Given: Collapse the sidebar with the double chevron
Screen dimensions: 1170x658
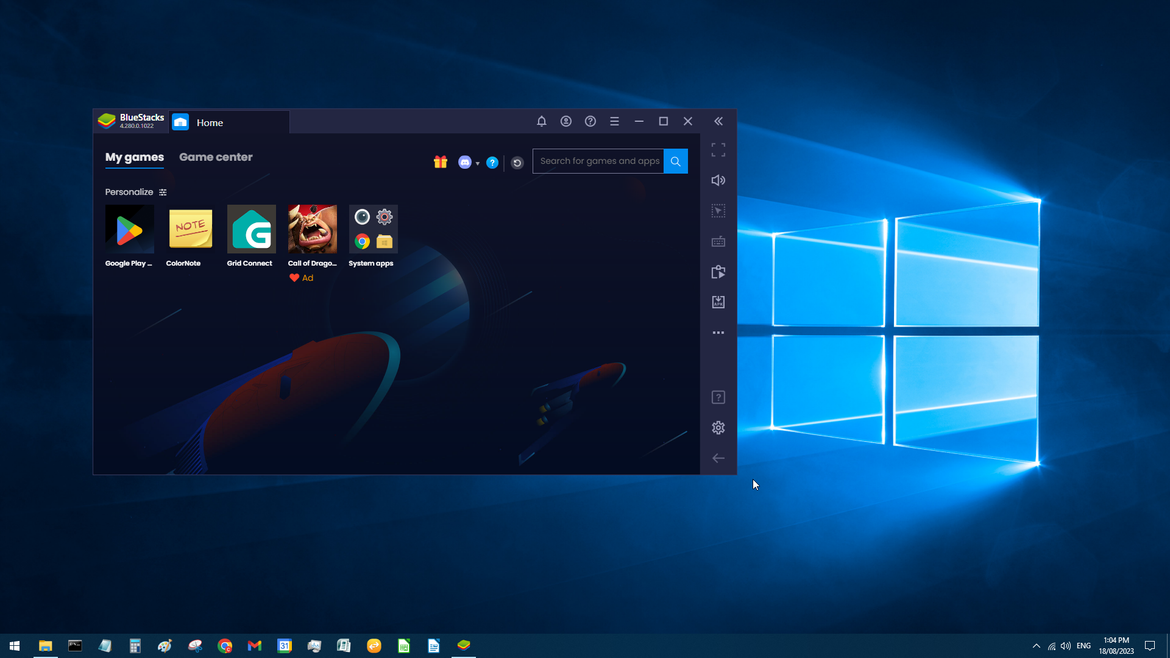Looking at the screenshot, I should tap(718, 121).
